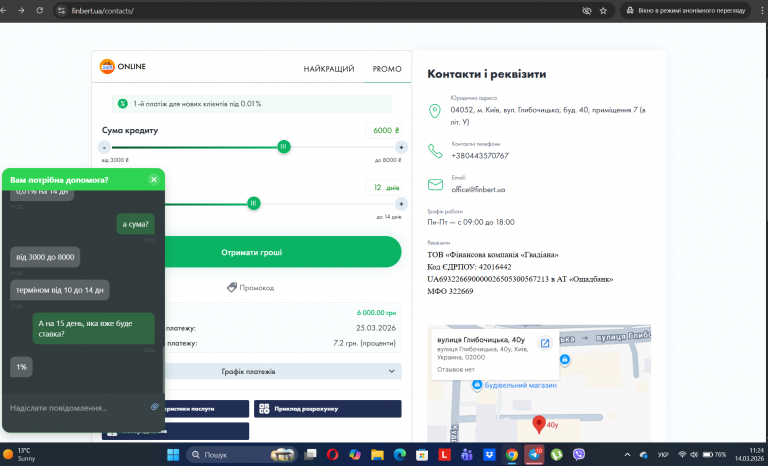Increase loan term with plus button

pyautogui.click(x=401, y=203)
